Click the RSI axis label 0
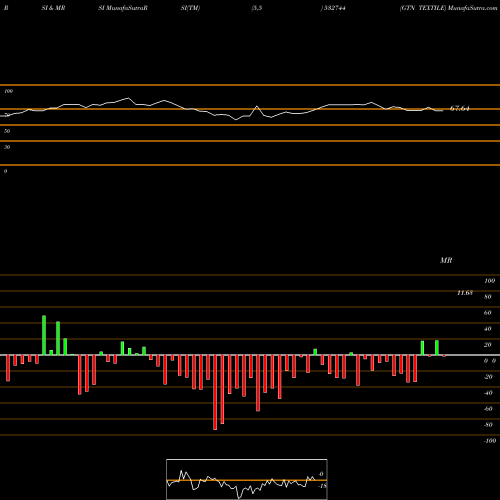 click(x=5, y=171)
